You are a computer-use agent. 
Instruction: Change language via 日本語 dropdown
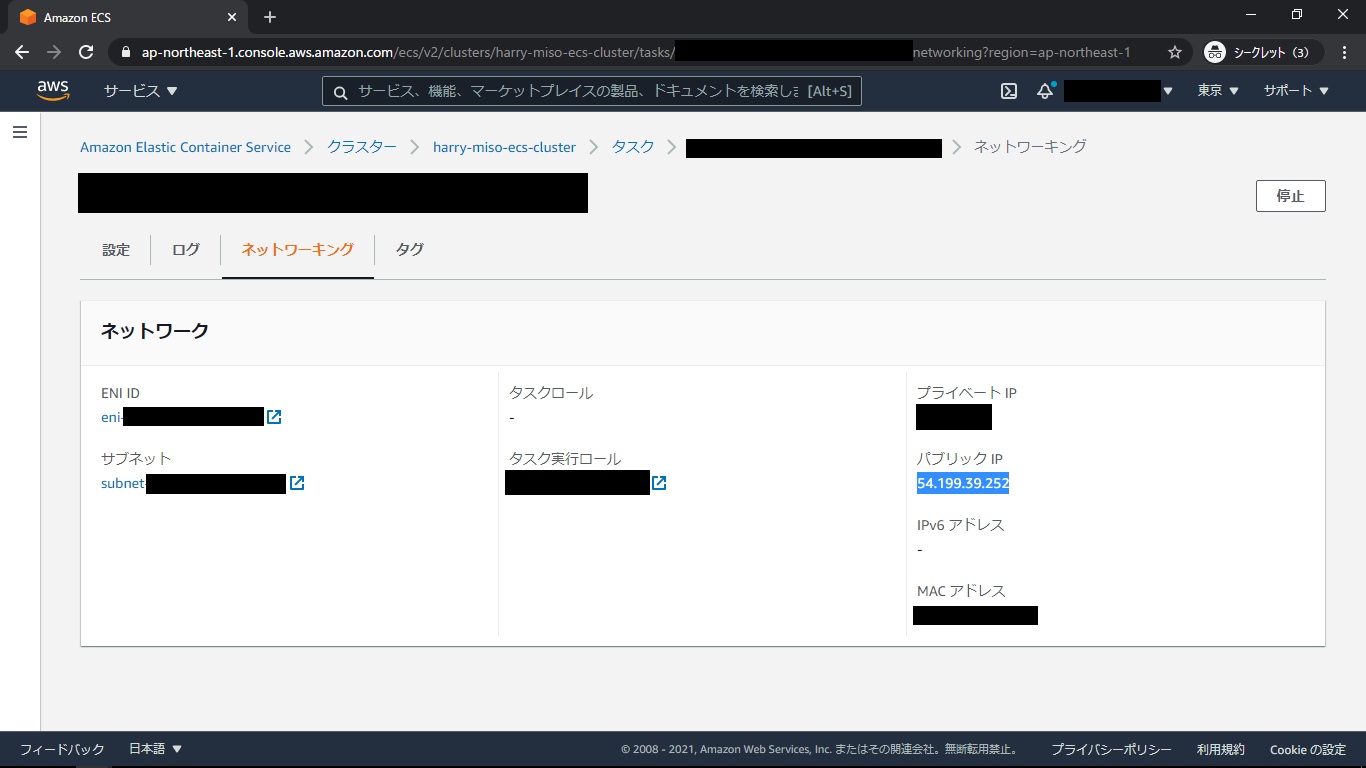[155, 749]
